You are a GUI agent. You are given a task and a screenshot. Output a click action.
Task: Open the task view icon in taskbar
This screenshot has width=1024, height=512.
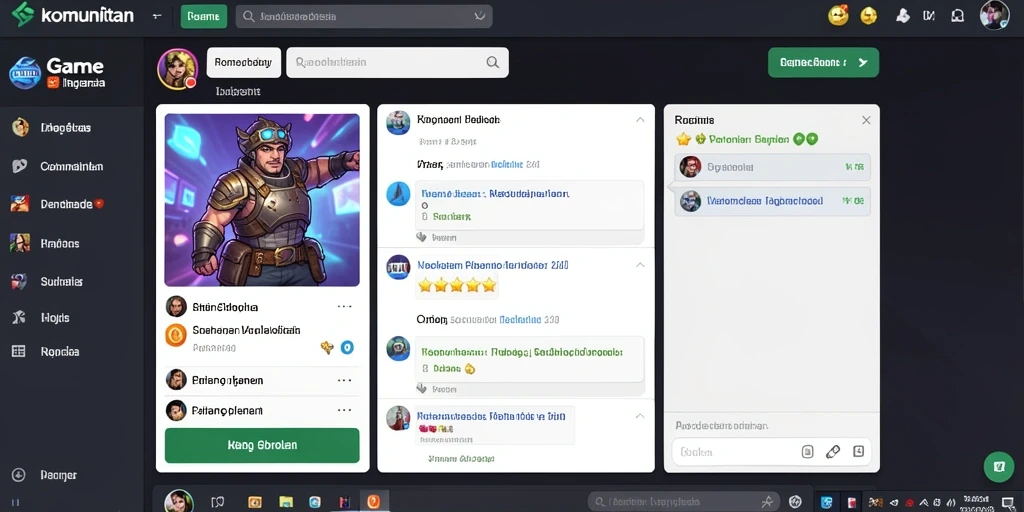pyautogui.click(x=218, y=502)
